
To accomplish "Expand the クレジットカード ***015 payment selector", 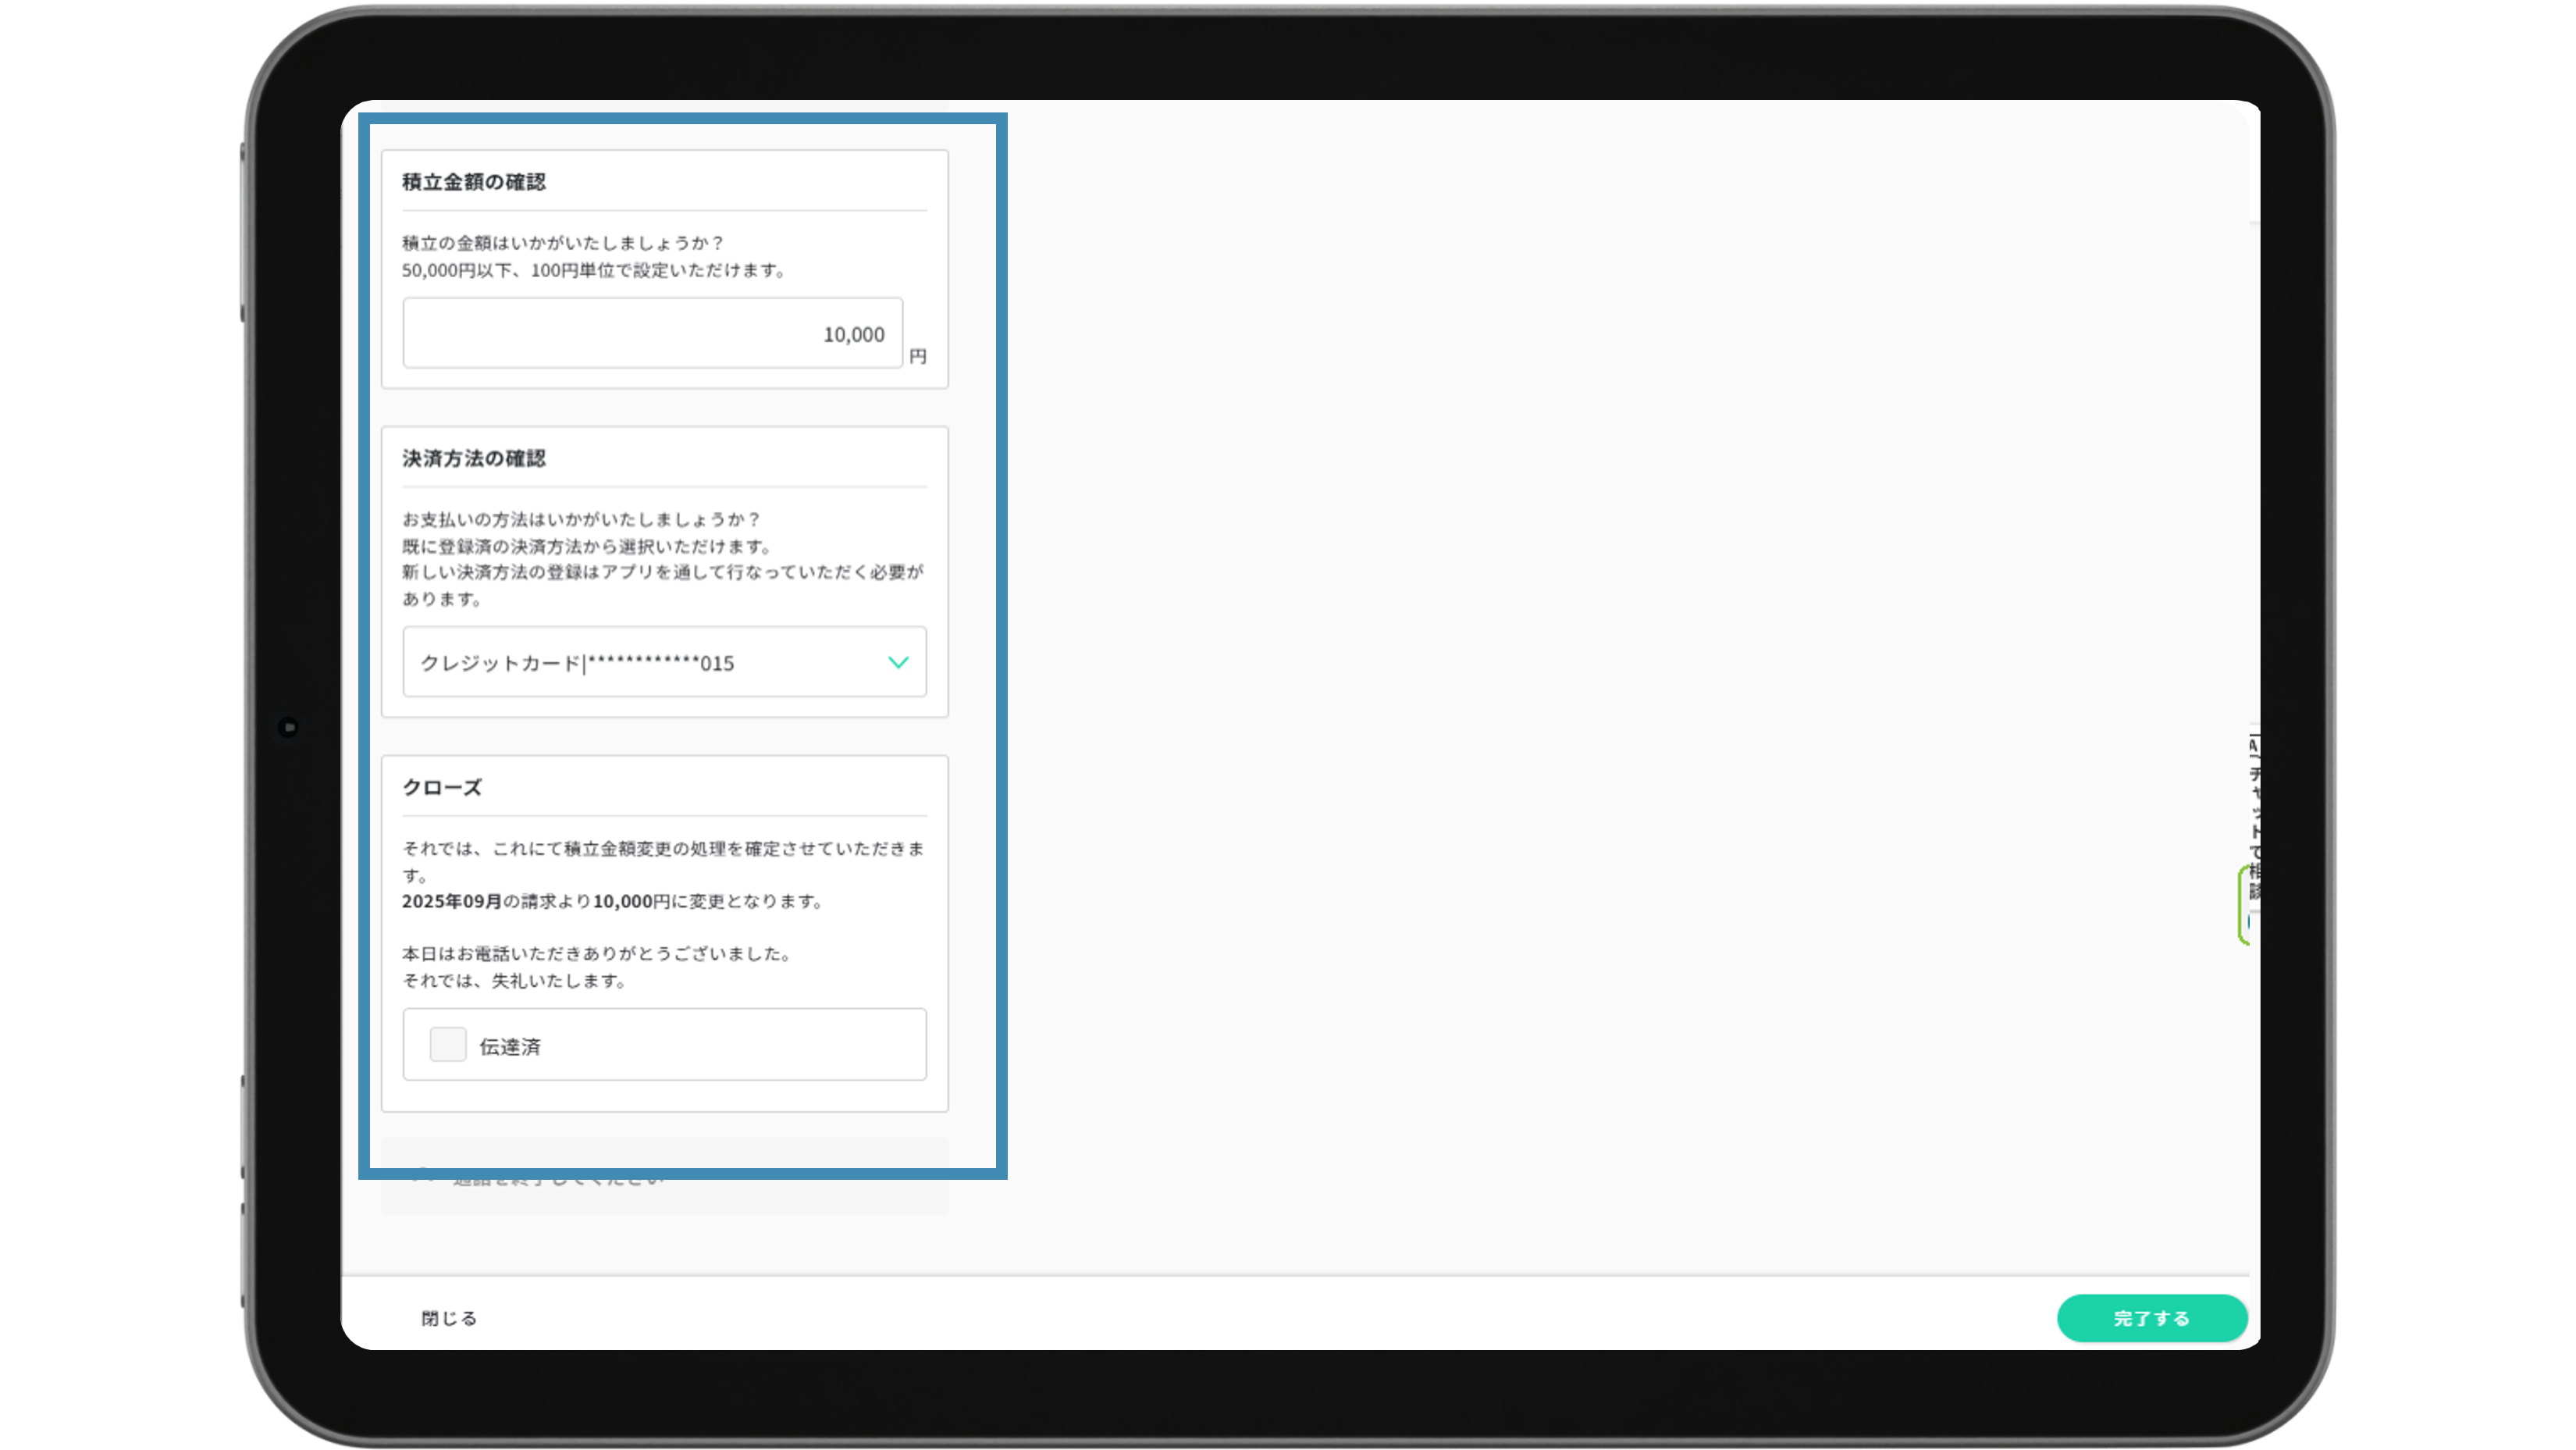I will pyautogui.click(x=664, y=662).
